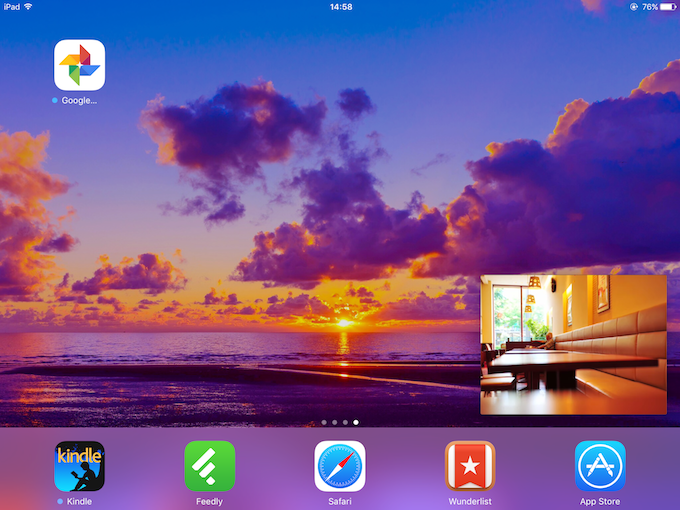Open the Wunderlist app
Image resolution: width=680 pixels, height=510 pixels.
pyautogui.click(x=470, y=466)
